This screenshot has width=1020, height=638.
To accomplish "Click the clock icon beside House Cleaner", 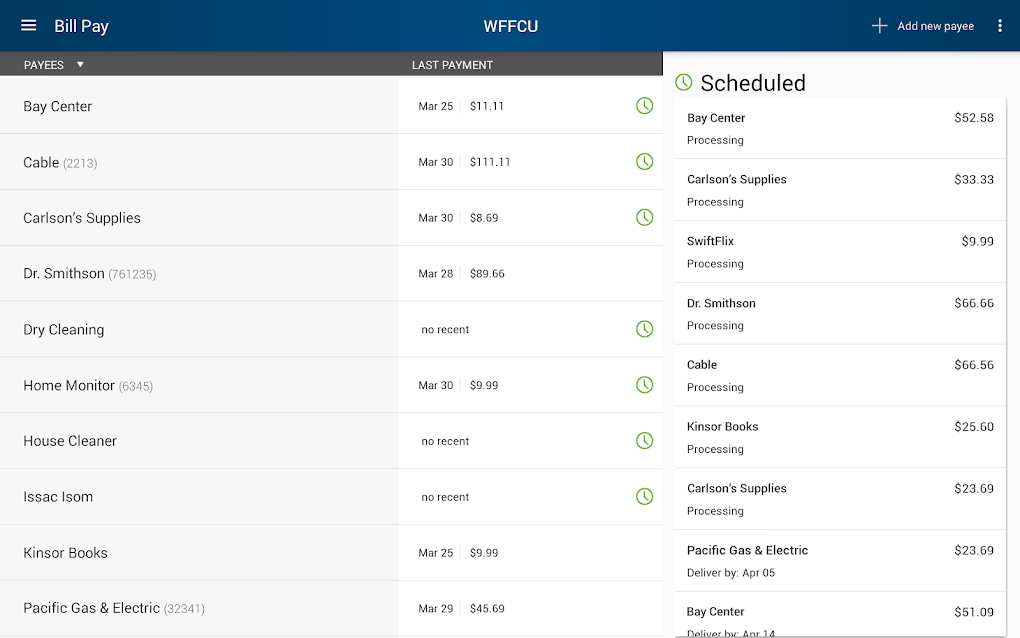I will pyautogui.click(x=644, y=440).
